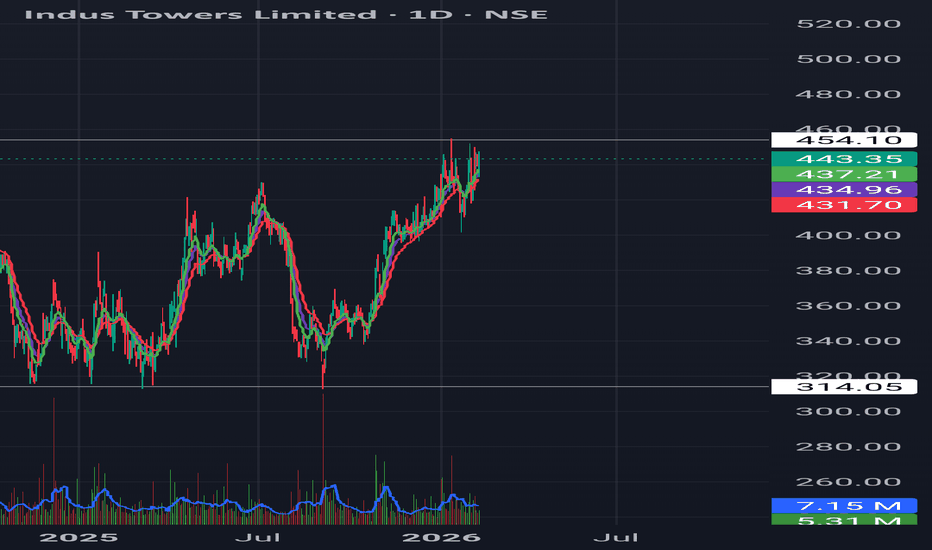Click the 260.00 price axis label
Screen dimensions: 932x550
coord(848,482)
